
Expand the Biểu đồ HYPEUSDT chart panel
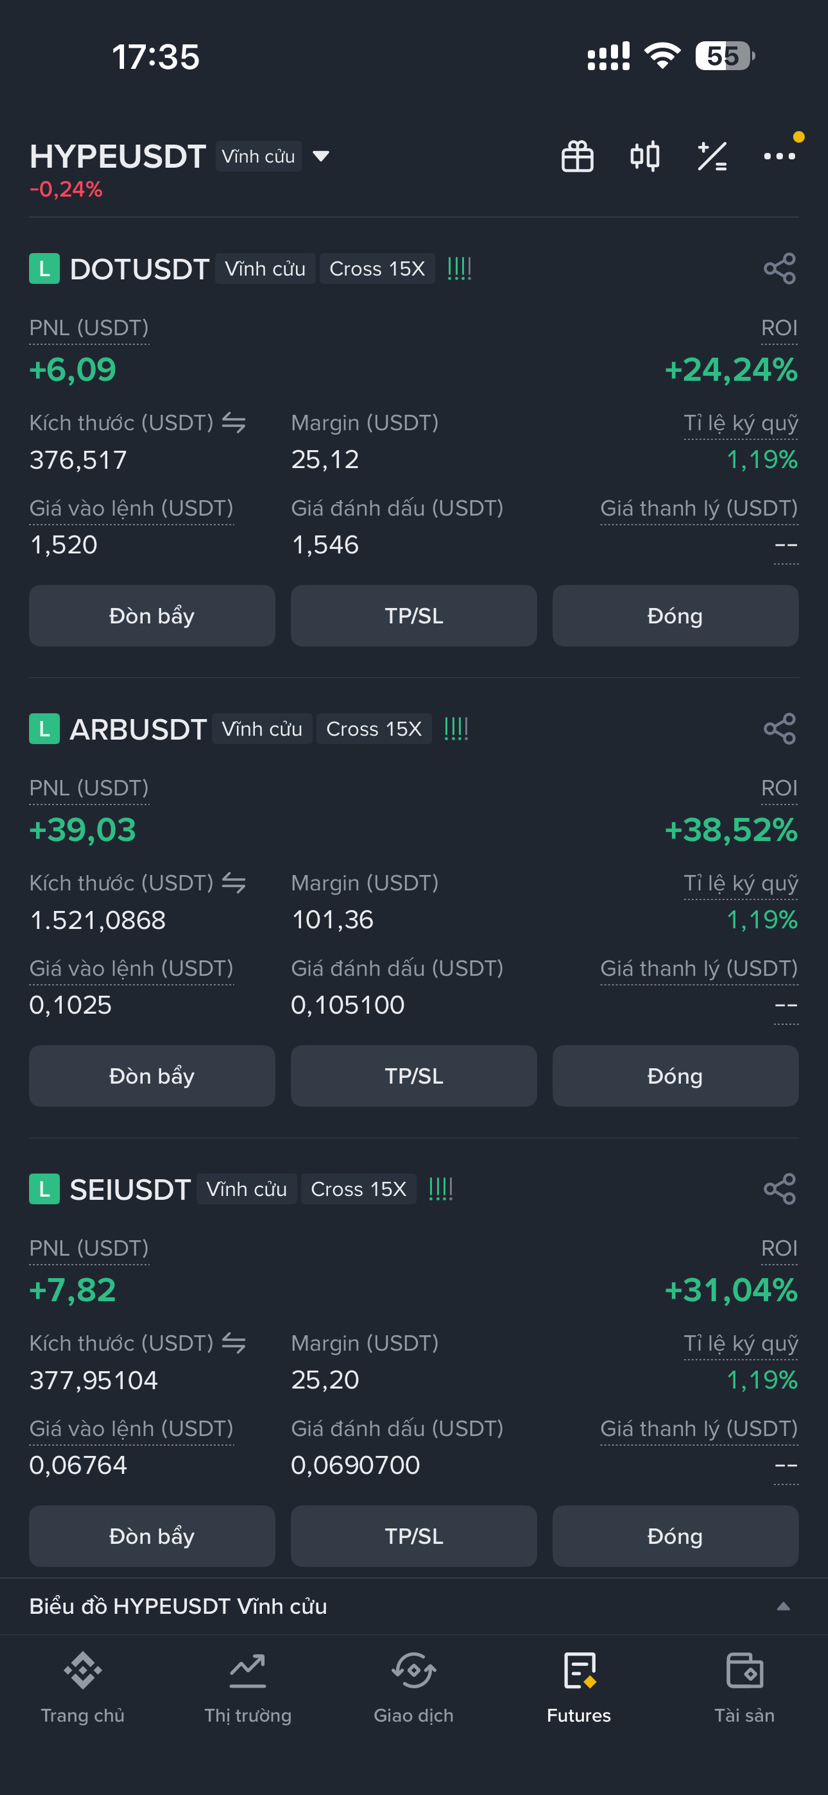pyautogui.click(x=783, y=1606)
